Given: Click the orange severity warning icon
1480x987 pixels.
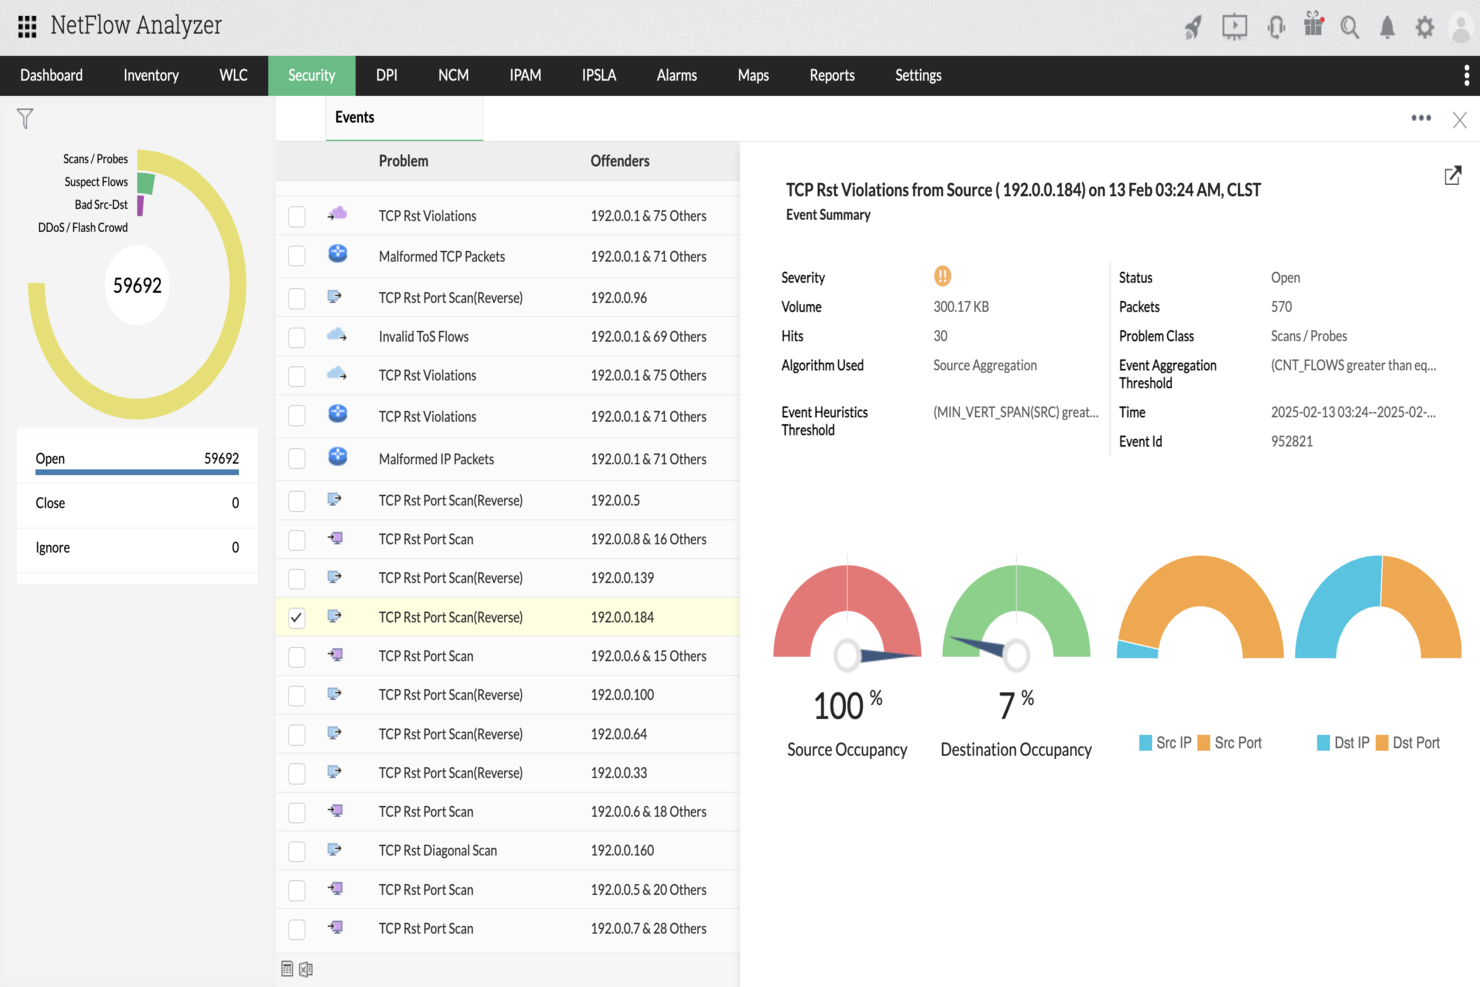Looking at the screenshot, I should [x=942, y=276].
